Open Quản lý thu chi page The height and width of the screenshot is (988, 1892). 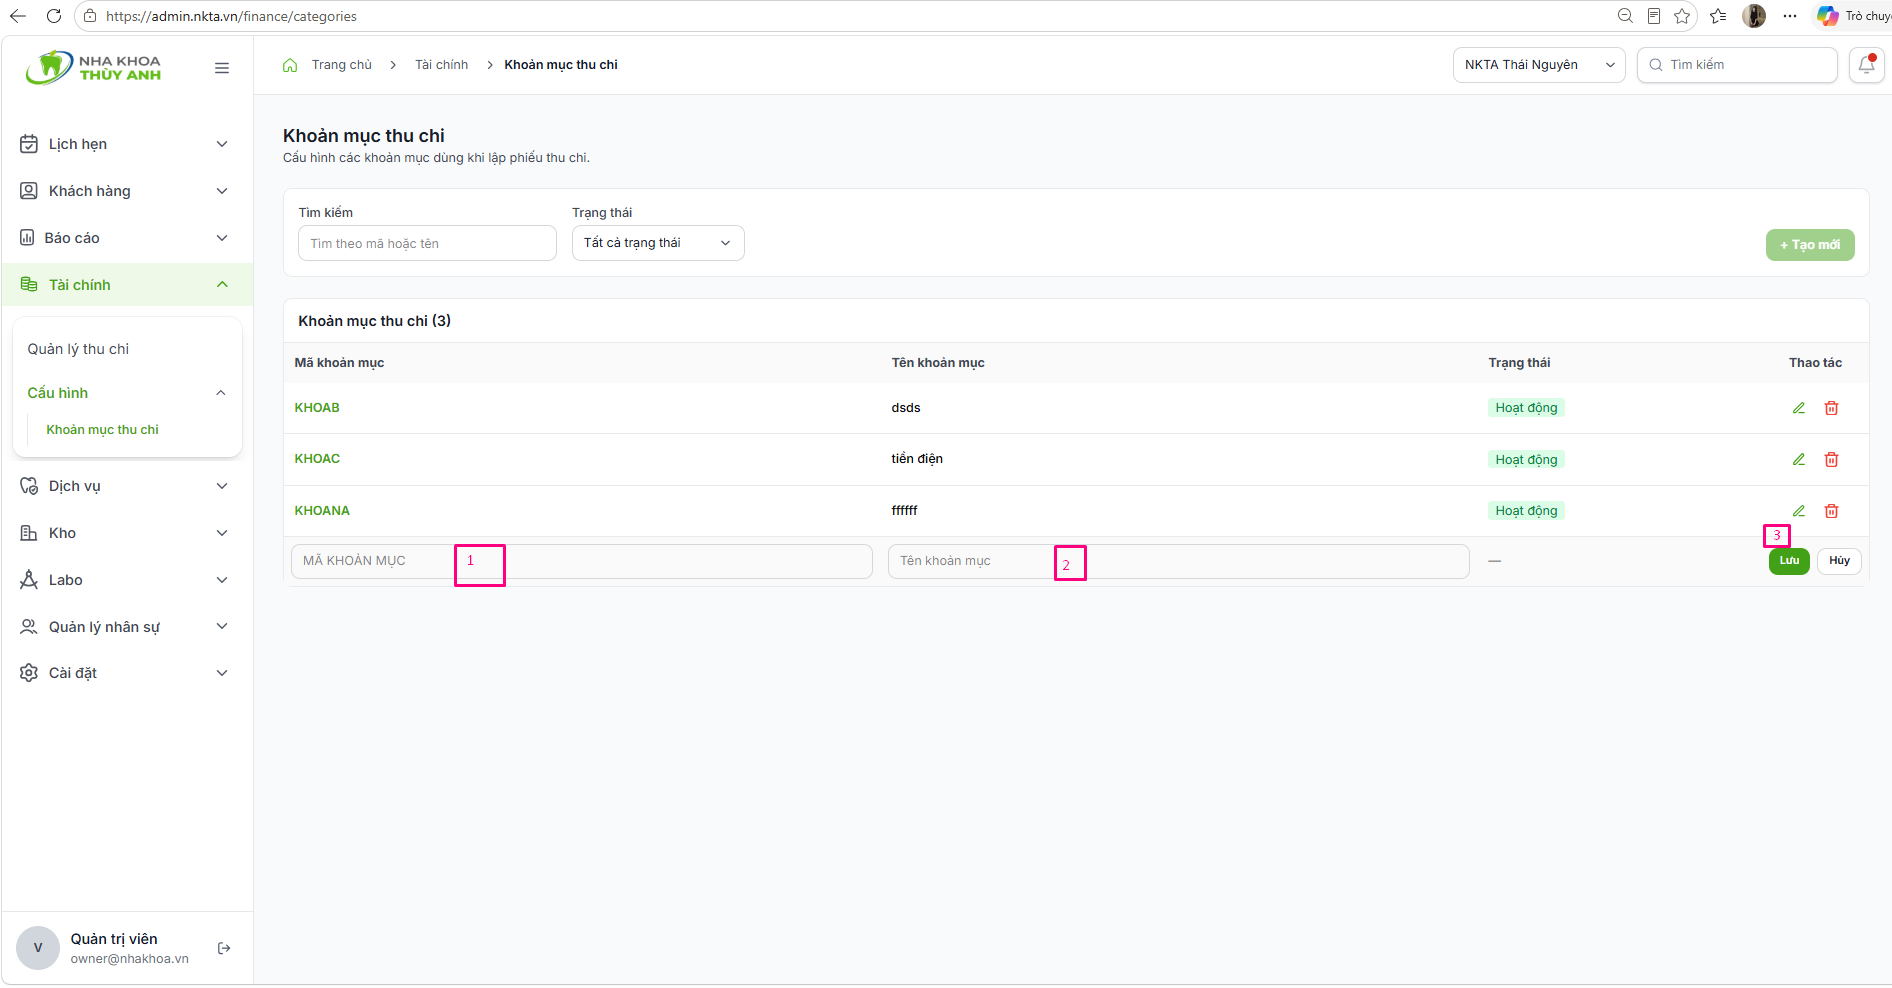pos(78,349)
